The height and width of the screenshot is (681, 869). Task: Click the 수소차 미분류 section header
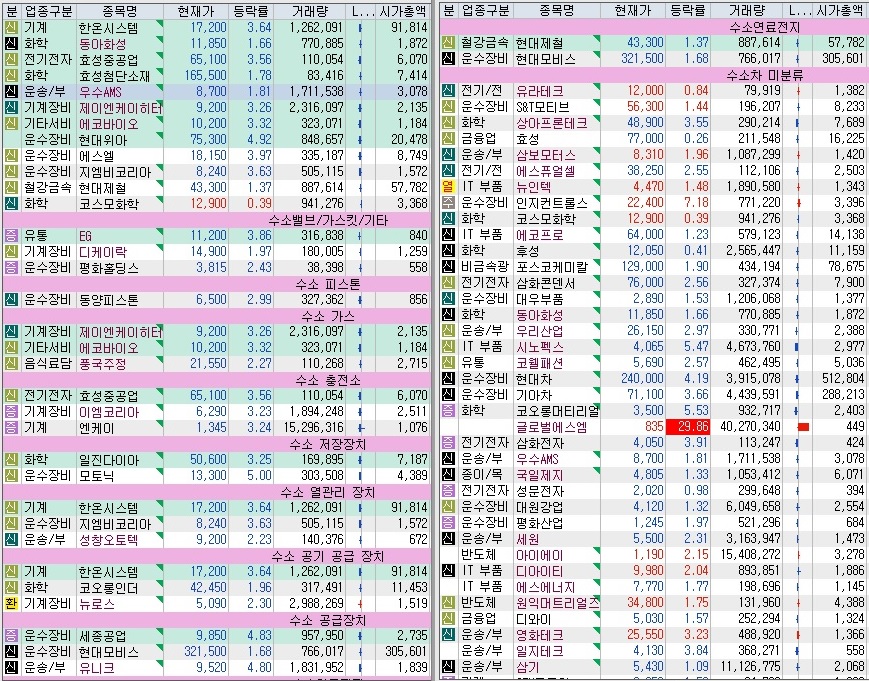coord(764,74)
